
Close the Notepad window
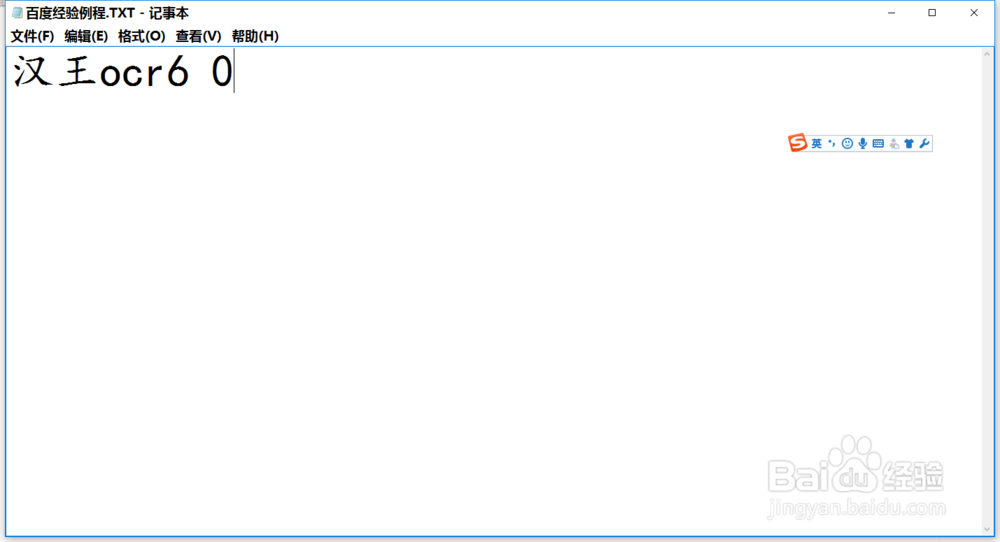click(974, 13)
